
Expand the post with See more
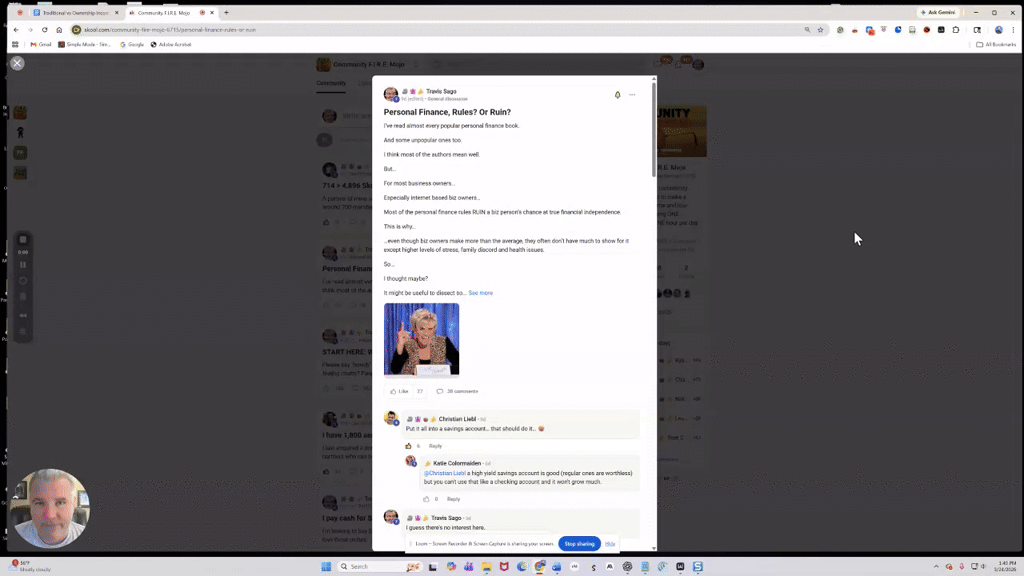481,293
